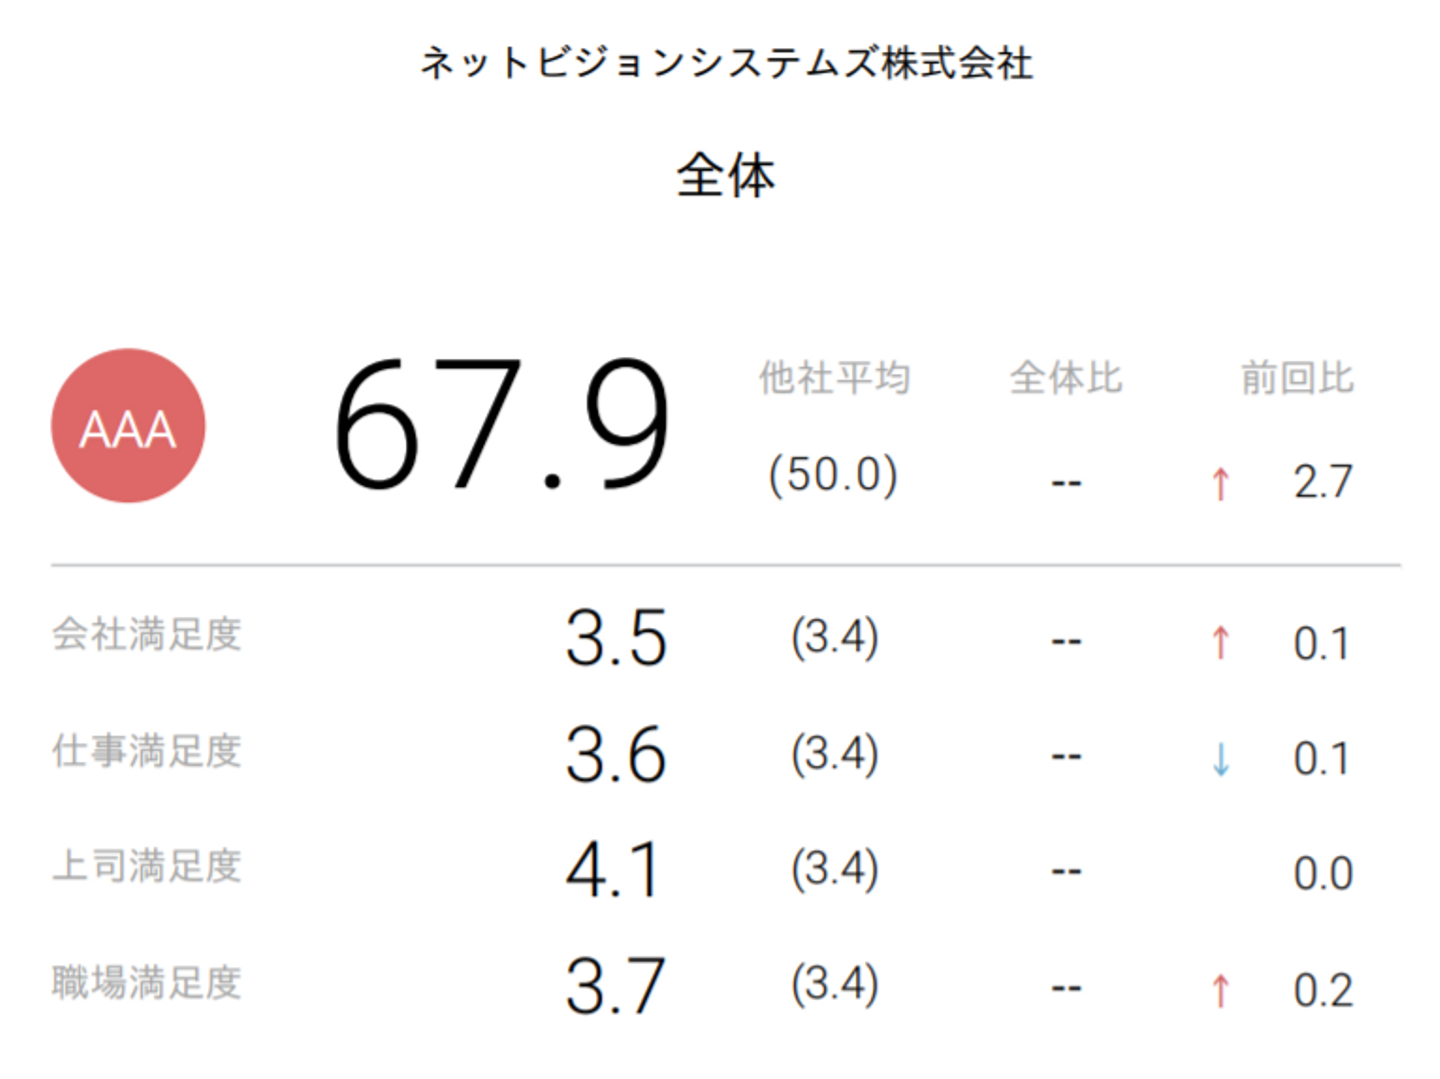The image size is (1440, 1079).
Task: Click the (50.0) industry average value
Action: coord(833,475)
